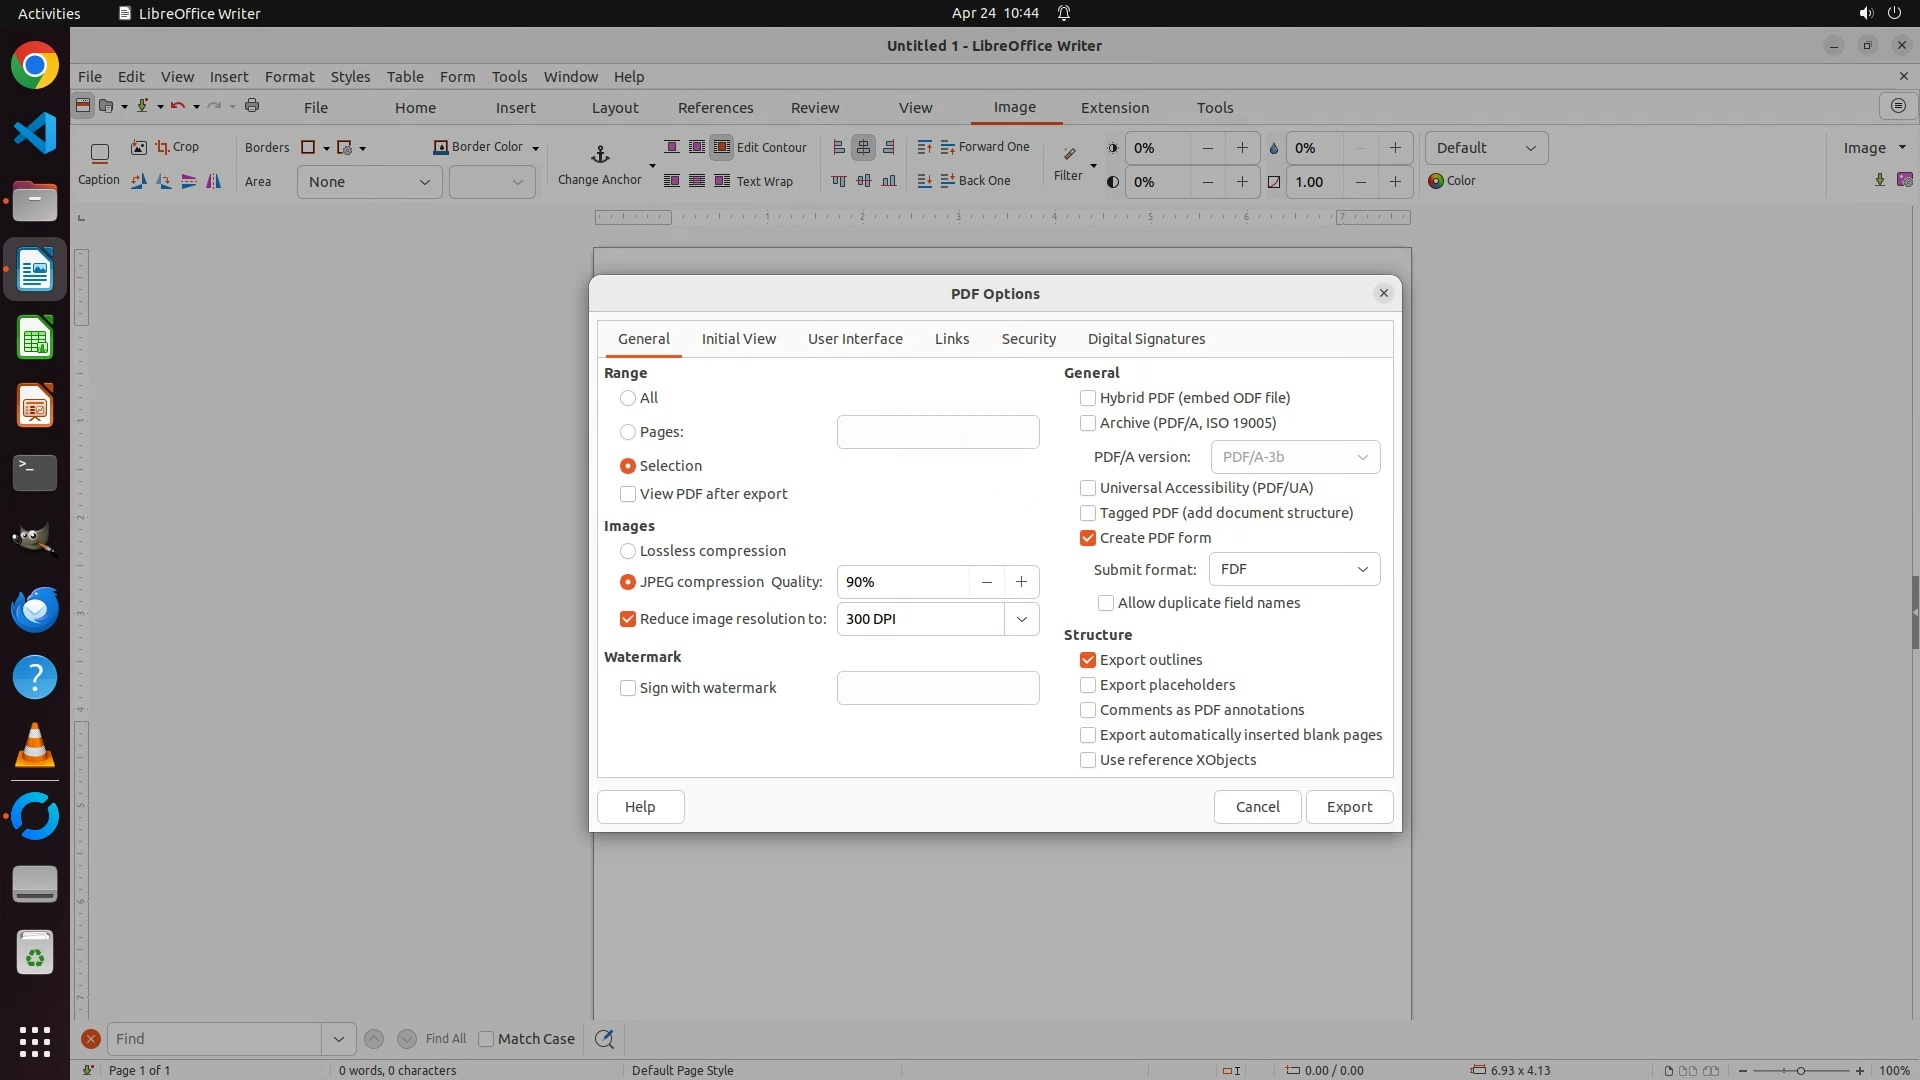This screenshot has width=1920, height=1080.
Task: Open the 300 DPI resolution dropdown
Action: (1021, 619)
